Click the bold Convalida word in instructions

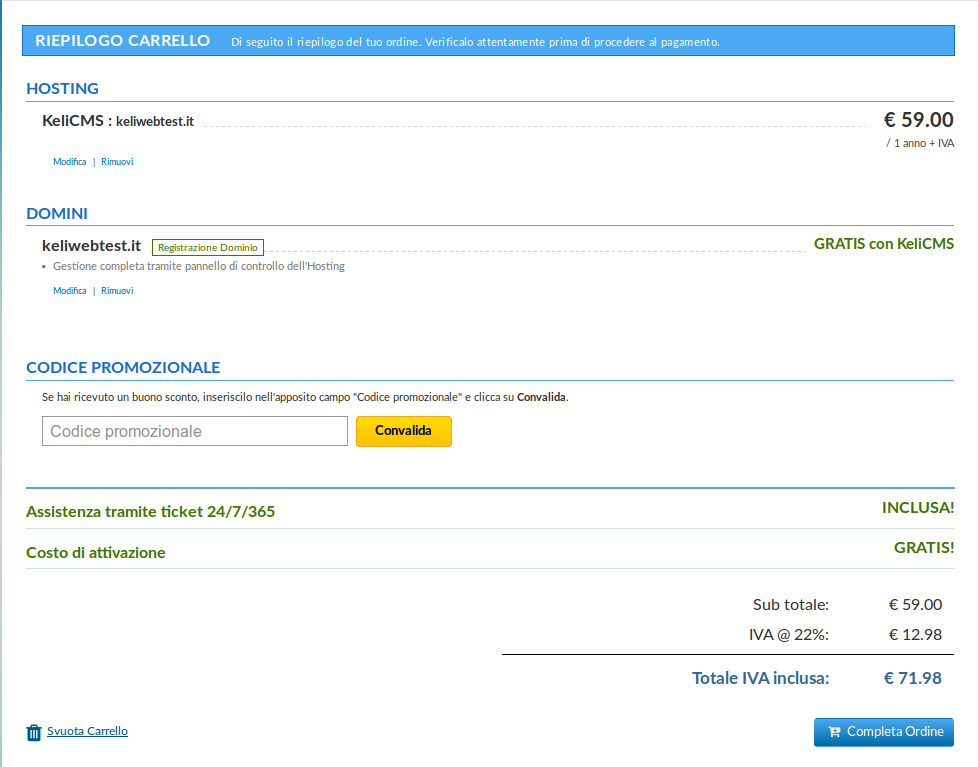[x=541, y=397]
